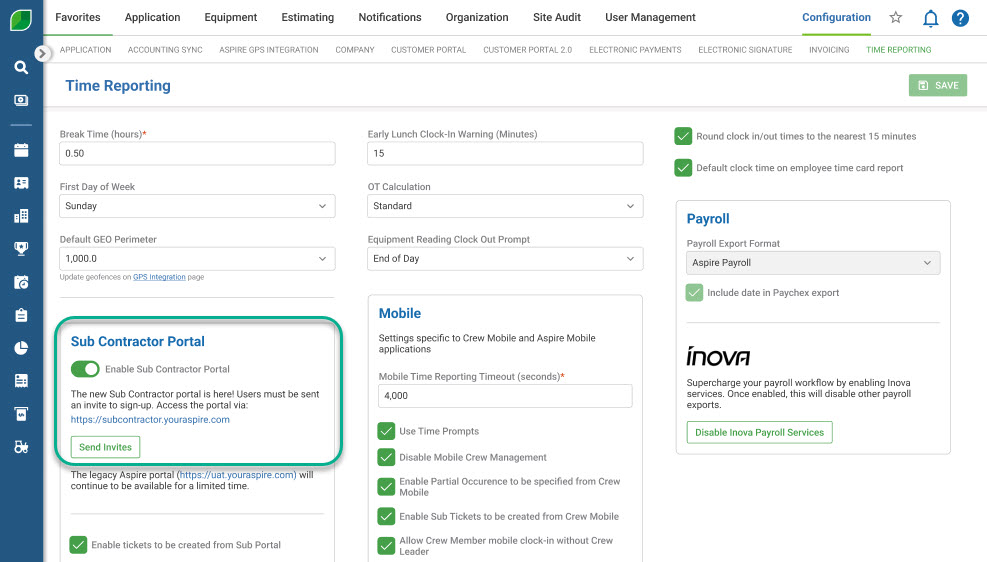Uncheck Default clock time on time card
The width and height of the screenshot is (987, 562).
(683, 167)
